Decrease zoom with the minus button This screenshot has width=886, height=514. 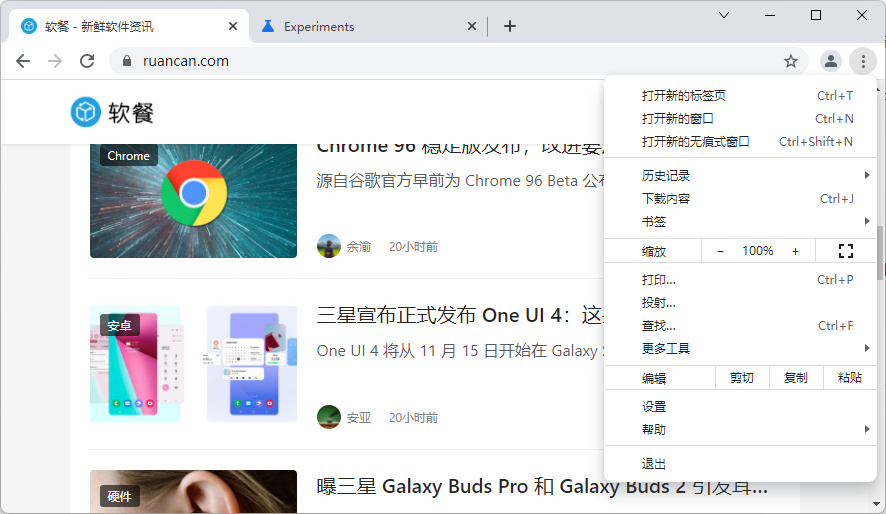click(x=720, y=251)
